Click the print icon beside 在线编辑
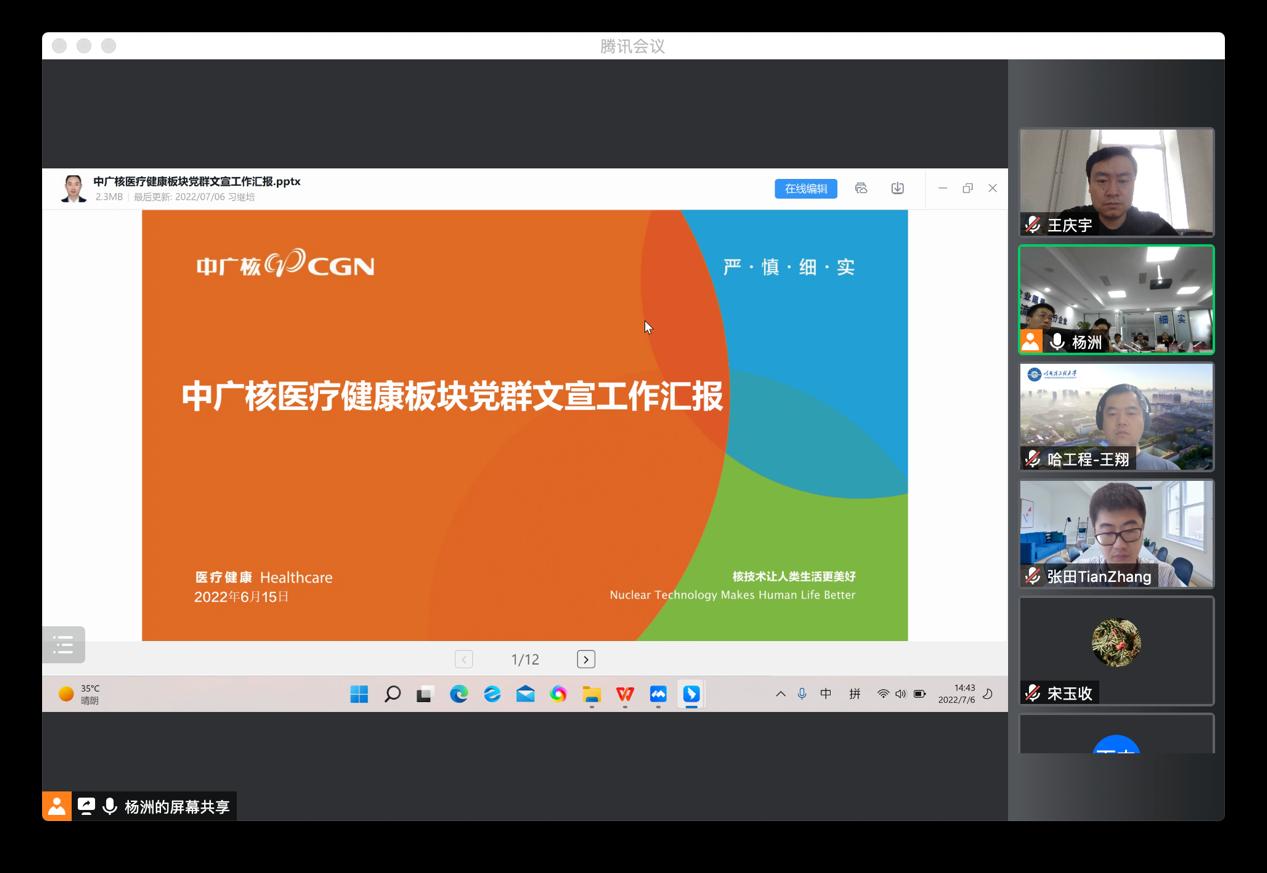 [x=861, y=188]
